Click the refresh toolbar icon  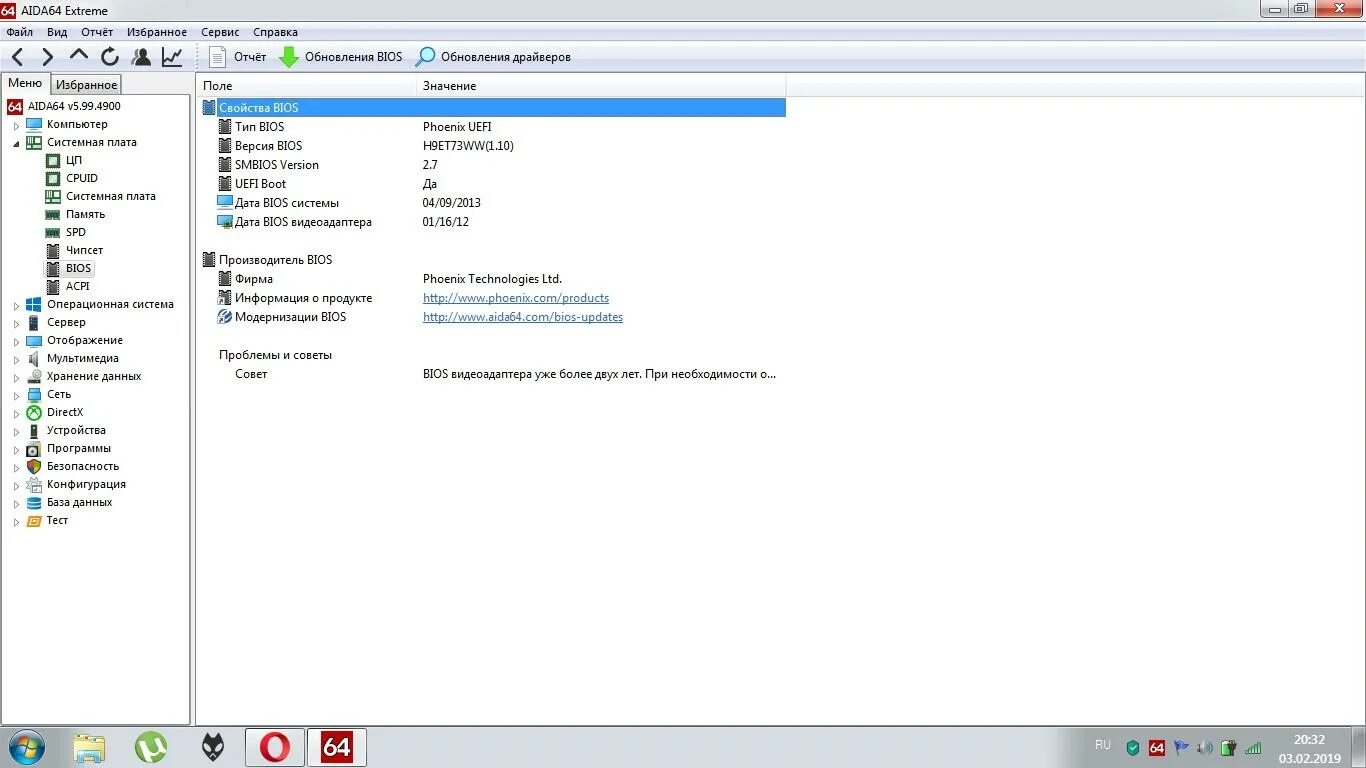tap(109, 56)
